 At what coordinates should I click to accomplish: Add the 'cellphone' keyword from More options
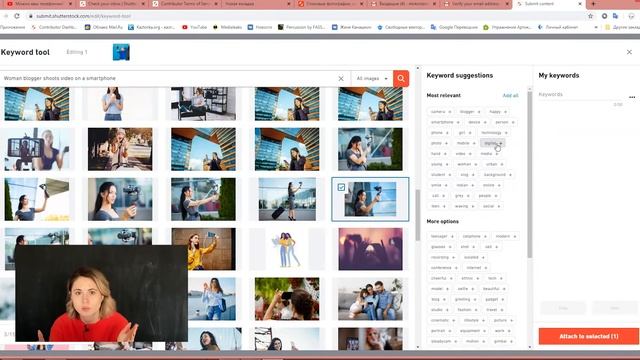point(474,236)
